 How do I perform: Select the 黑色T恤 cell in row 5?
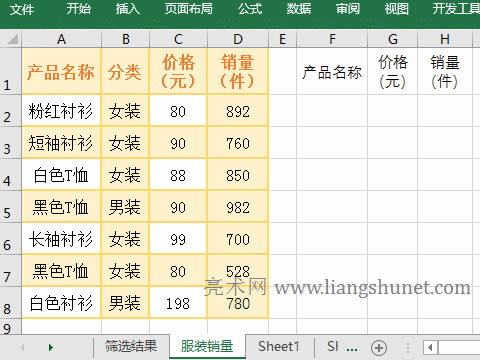click(x=61, y=206)
